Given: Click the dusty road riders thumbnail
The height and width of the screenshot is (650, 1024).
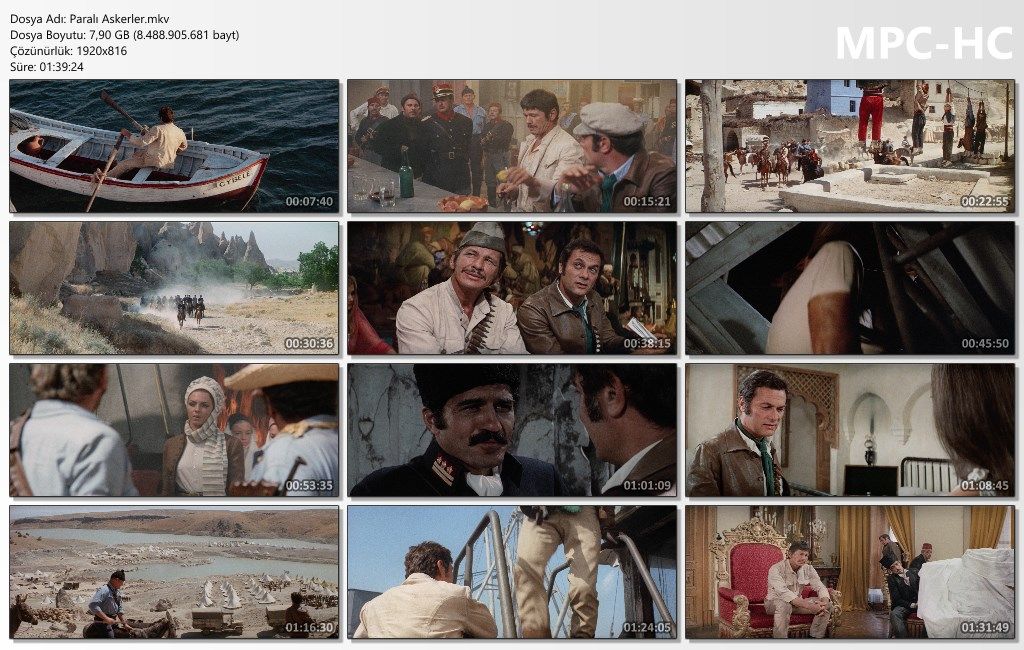Looking at the screenshot, I should tap(174, 288).
